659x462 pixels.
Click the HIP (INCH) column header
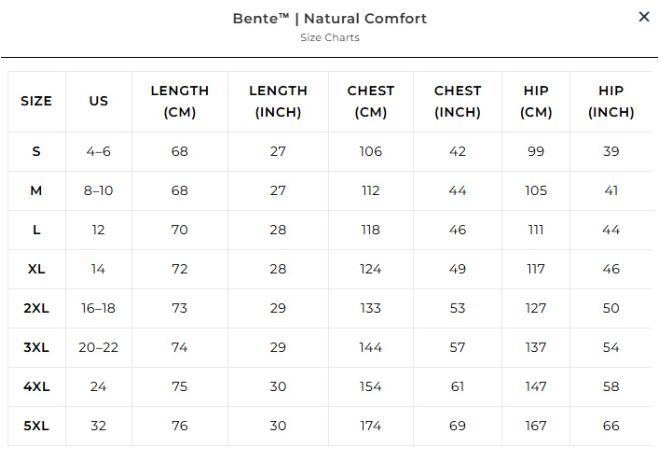click(x=611, y=101)
